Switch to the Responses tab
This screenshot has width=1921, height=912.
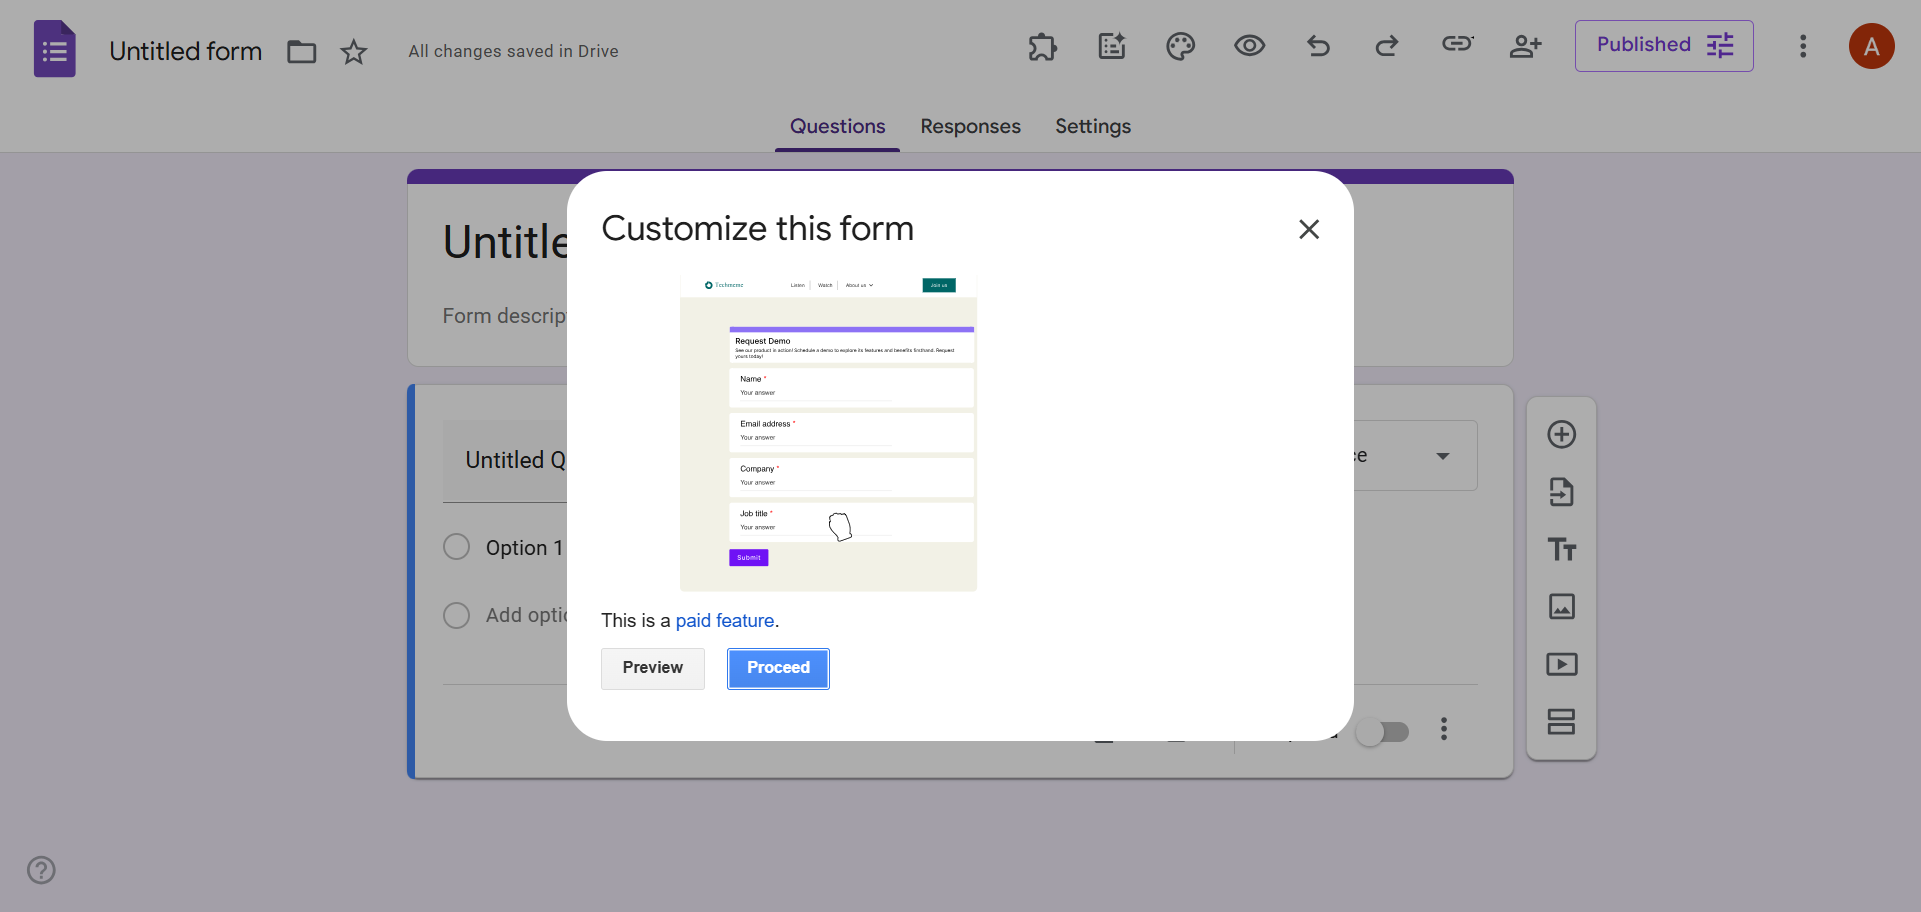[x=970, y=127]
